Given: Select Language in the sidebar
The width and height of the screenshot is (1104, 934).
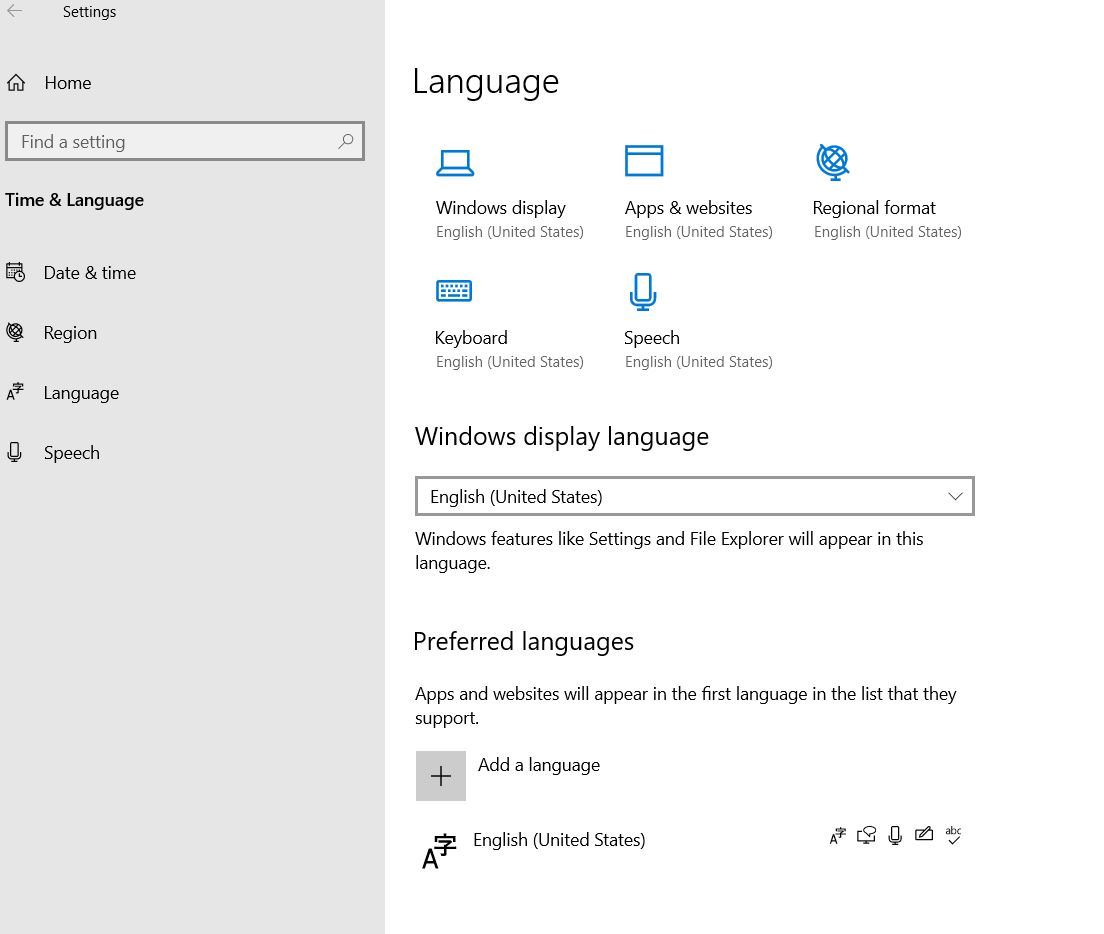Looking at the screenshot, I should coord(81,393).
